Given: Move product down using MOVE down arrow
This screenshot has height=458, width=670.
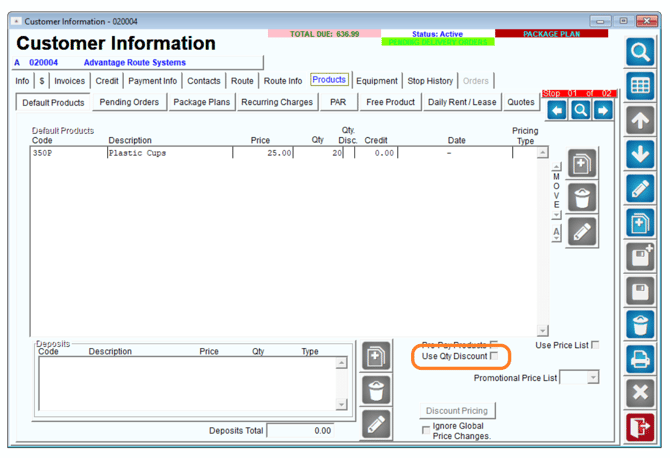Looking at the screenshot, I should [x=556, y=214].
